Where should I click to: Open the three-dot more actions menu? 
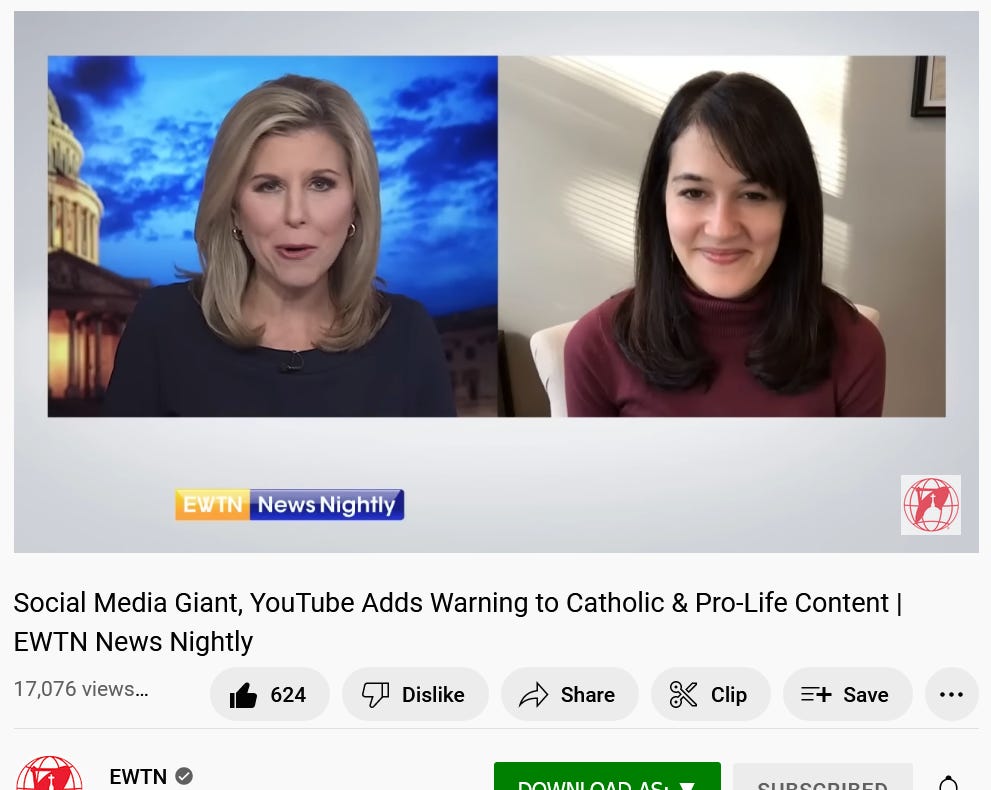(x=951, y=694)
